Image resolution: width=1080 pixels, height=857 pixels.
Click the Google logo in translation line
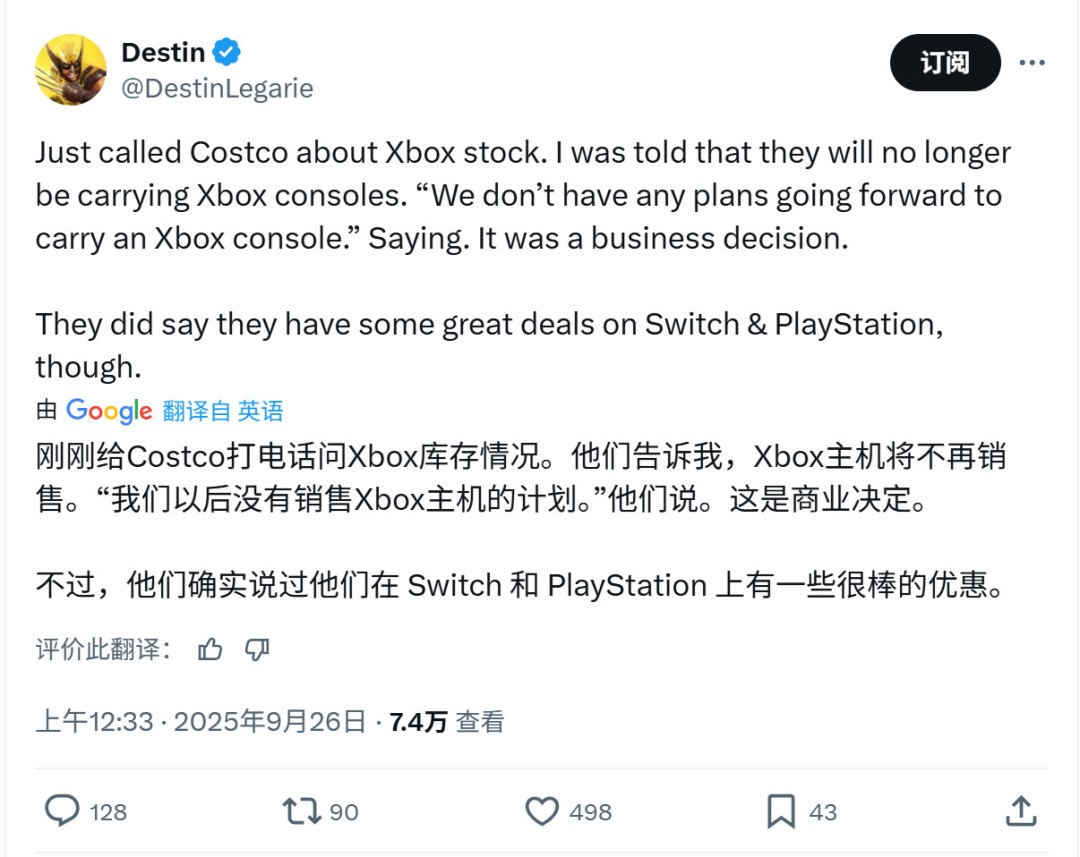[109, 410]
